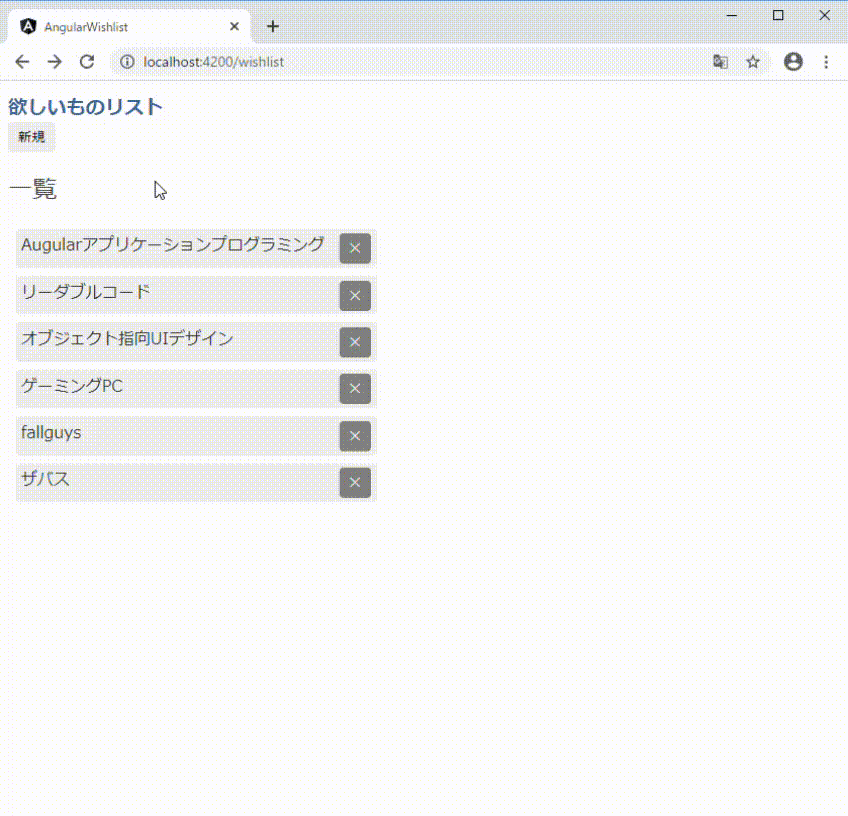
Task: Select the Augularアプリケーションプログラミング list entry
Action: point(170,244)
